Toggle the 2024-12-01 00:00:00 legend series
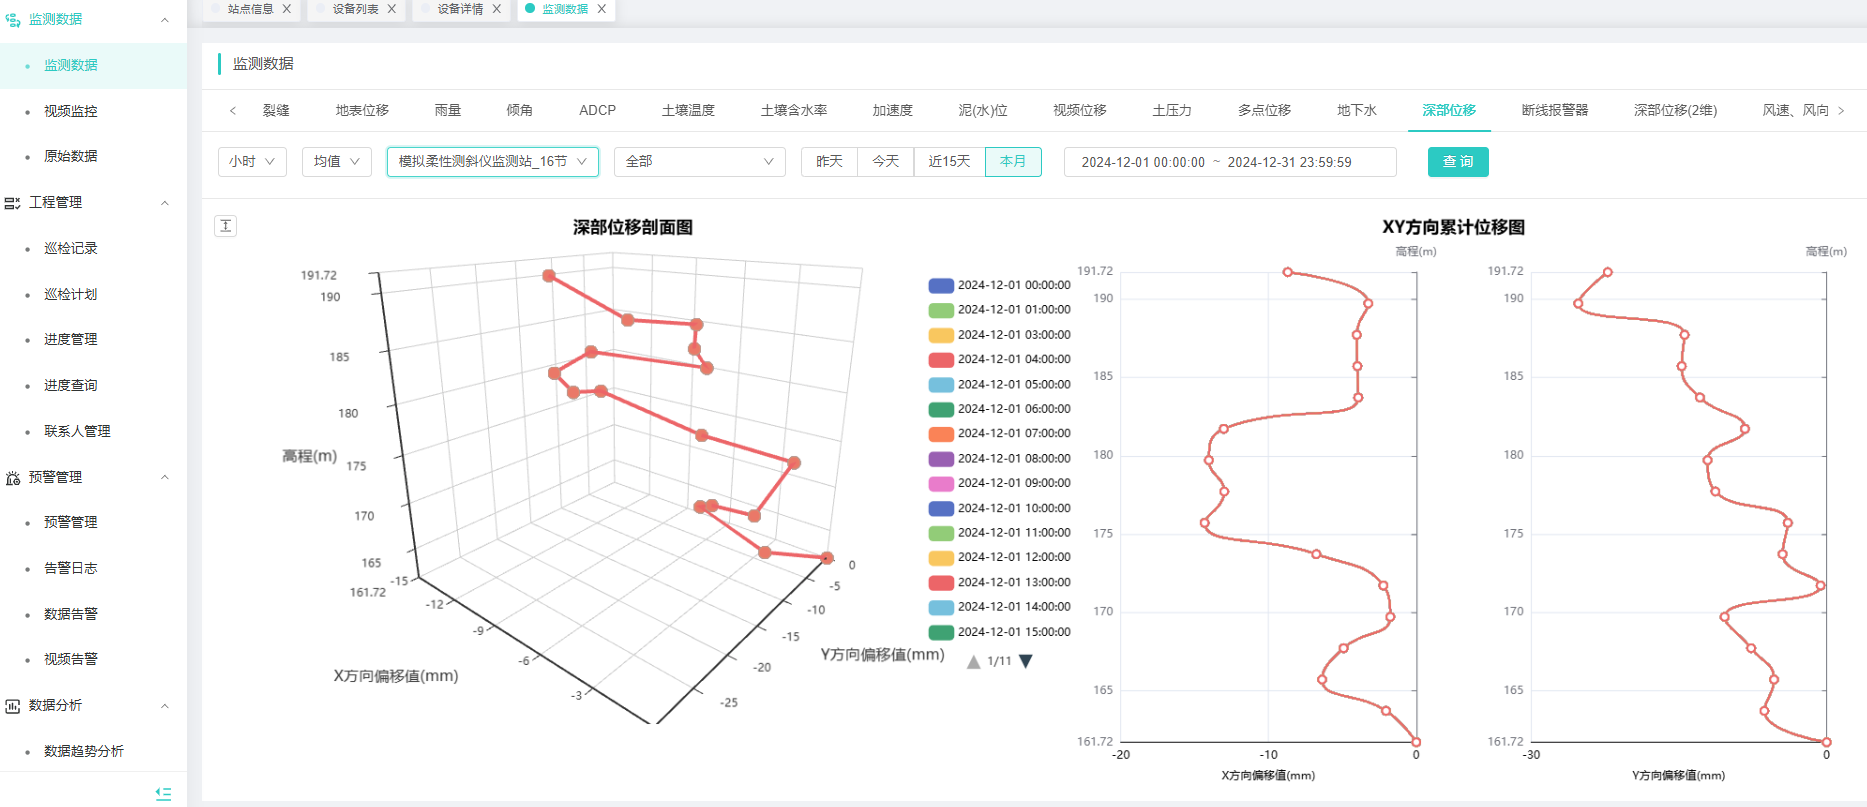This screenshot has width=1867, height=807. (x=999, y=285)
